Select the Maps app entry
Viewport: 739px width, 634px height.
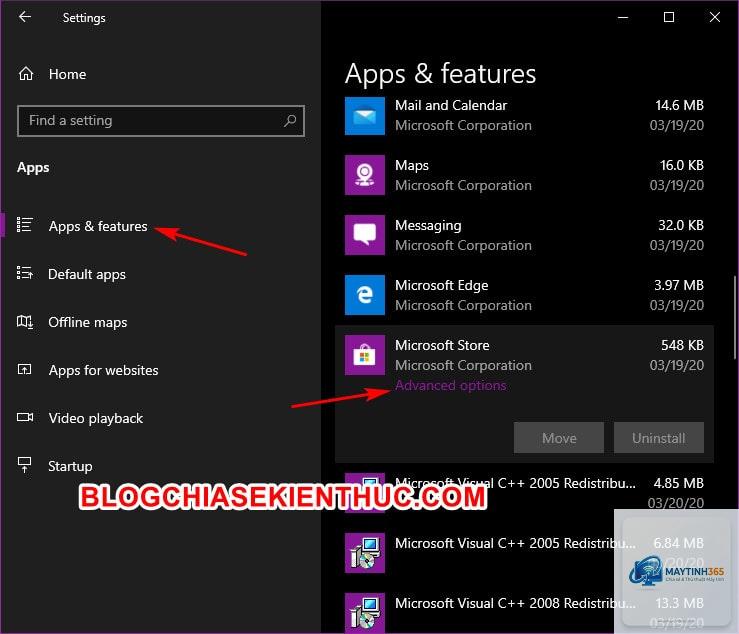click(x=524, y=175)
